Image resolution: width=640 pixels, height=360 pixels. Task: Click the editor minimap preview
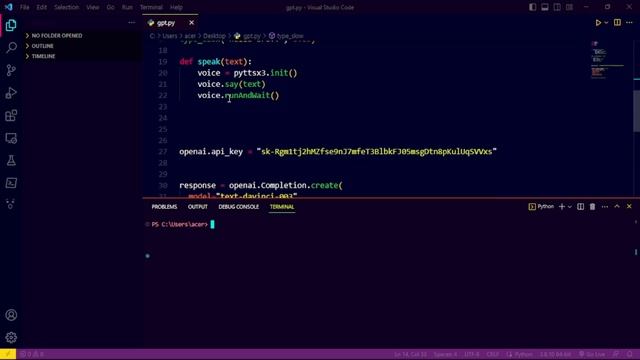click(608, 60)
